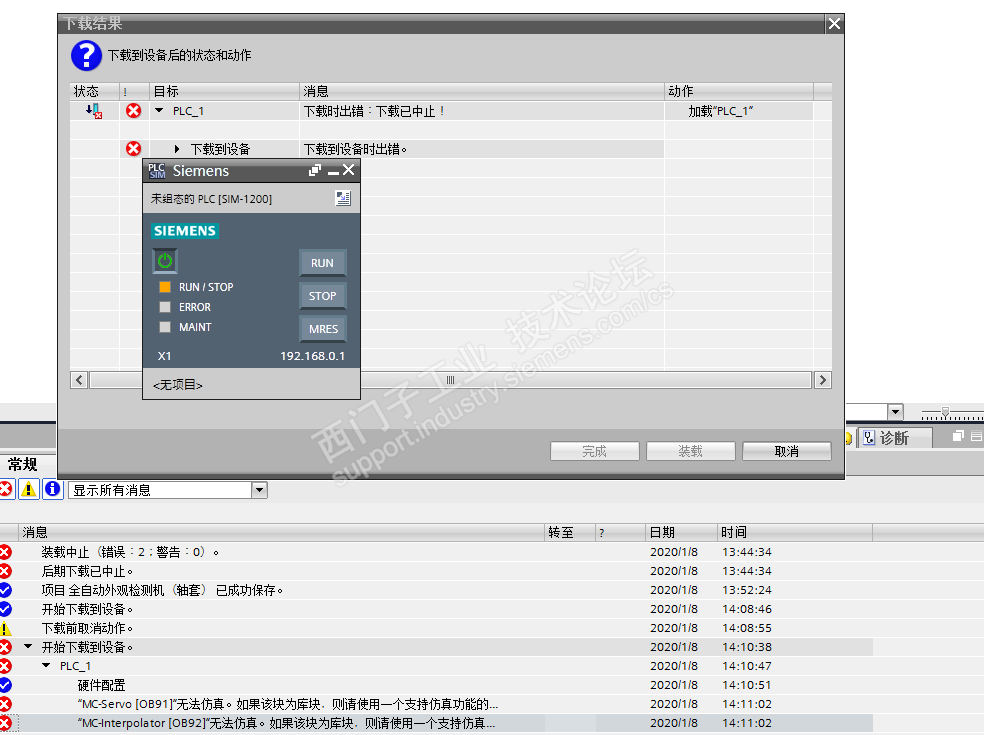The image size is (984, 735).
Task: Click the 状态 column header
Action: (94, 92)
